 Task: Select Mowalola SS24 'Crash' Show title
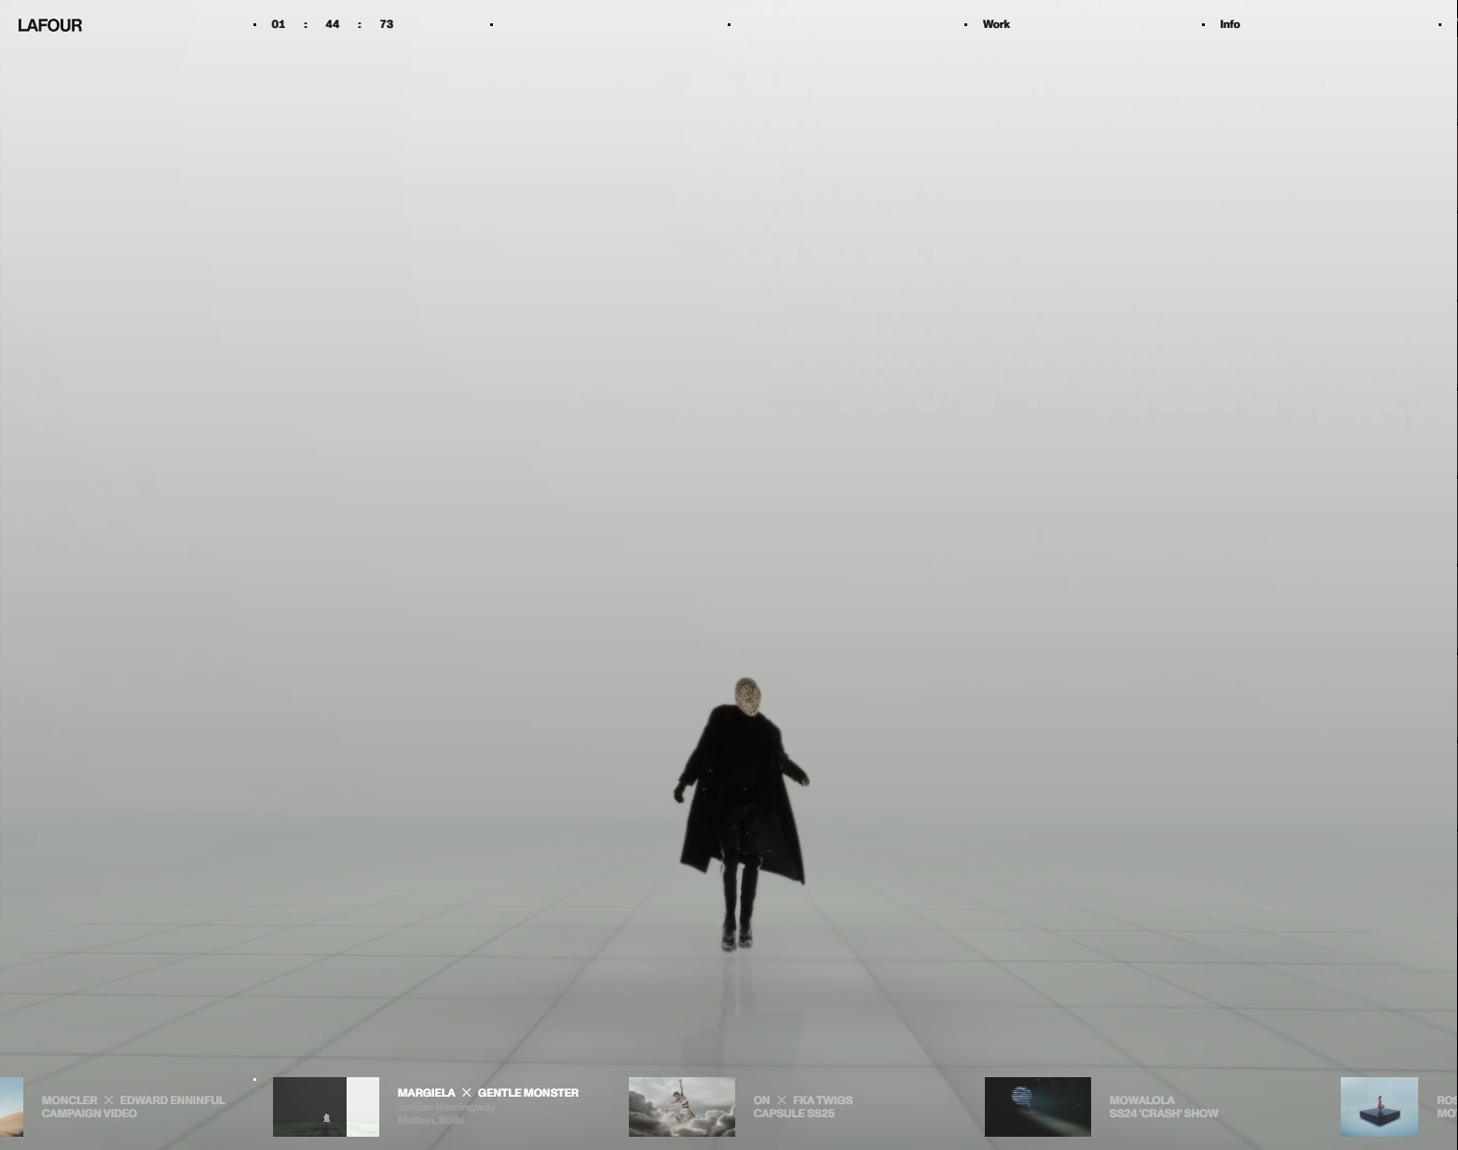pos(1162,1106)
